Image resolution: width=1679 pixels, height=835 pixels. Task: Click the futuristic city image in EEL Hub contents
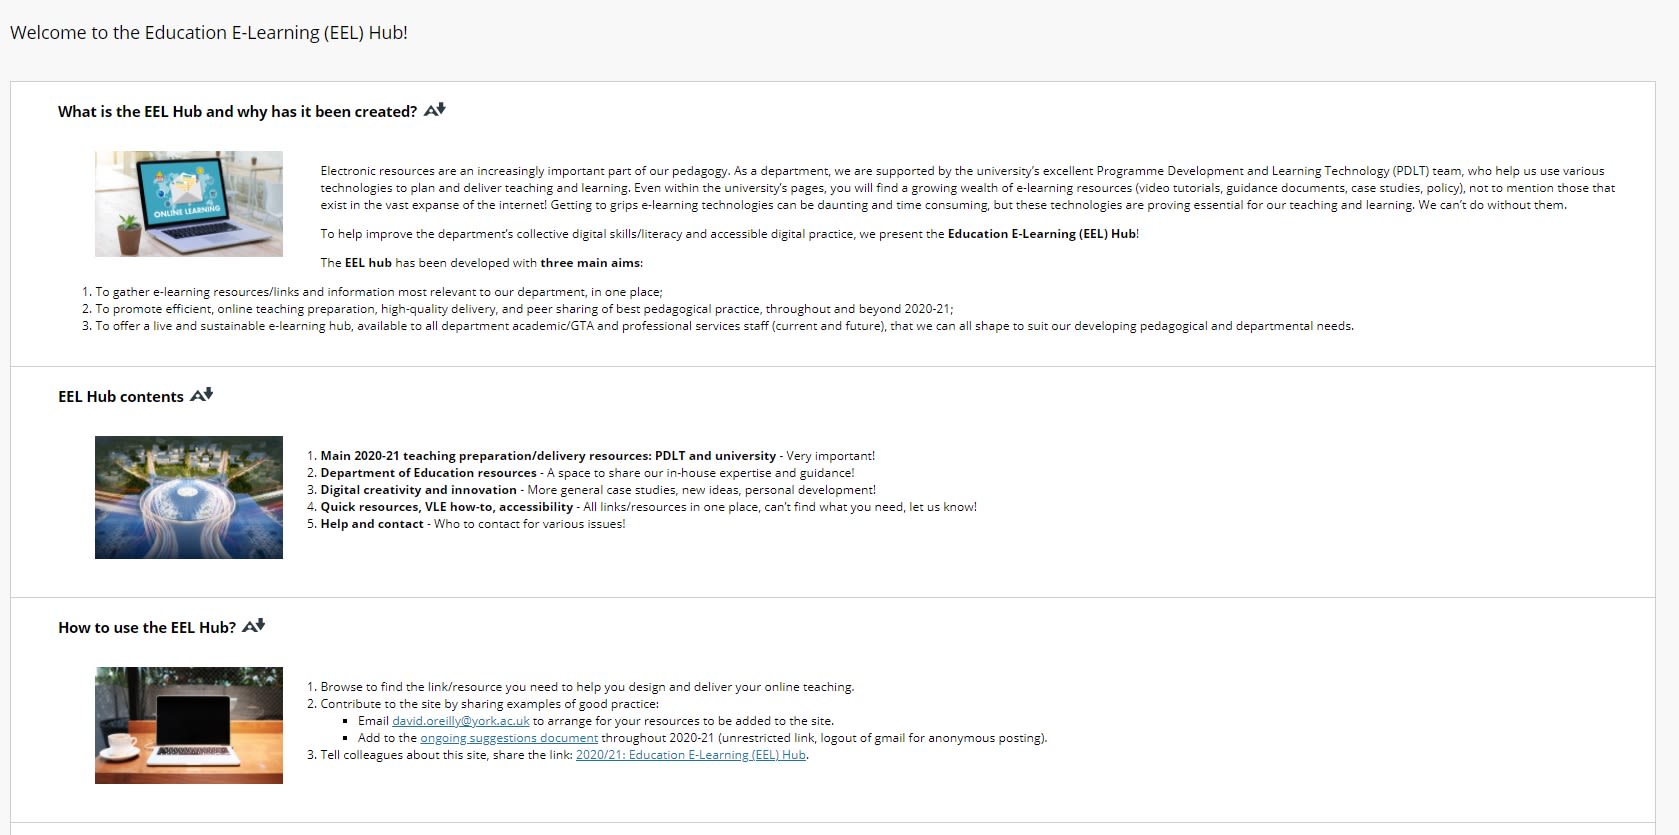tap(189, 497)
